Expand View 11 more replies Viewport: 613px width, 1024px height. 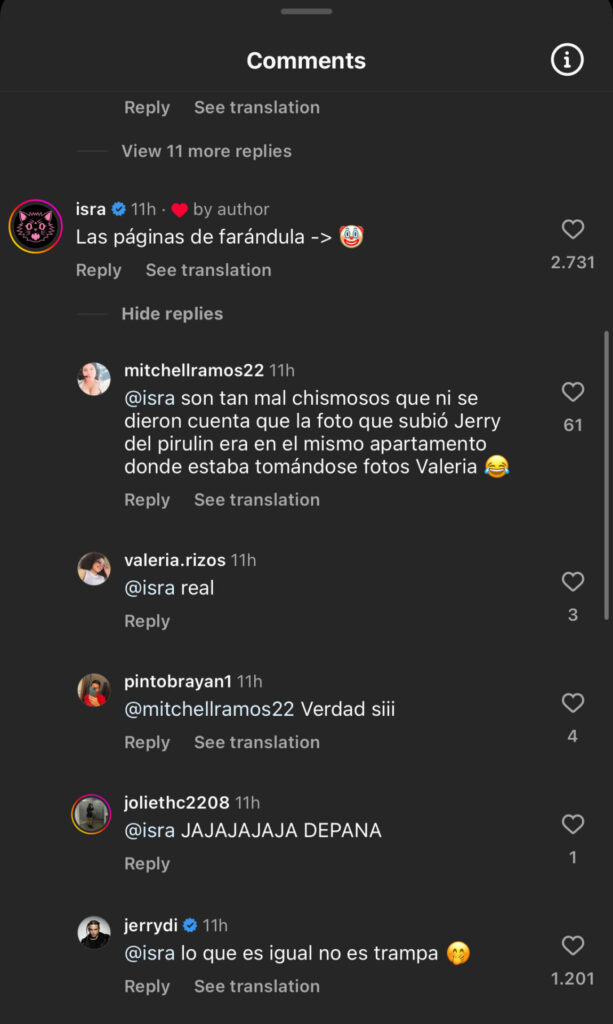click(x=206, y=151)
